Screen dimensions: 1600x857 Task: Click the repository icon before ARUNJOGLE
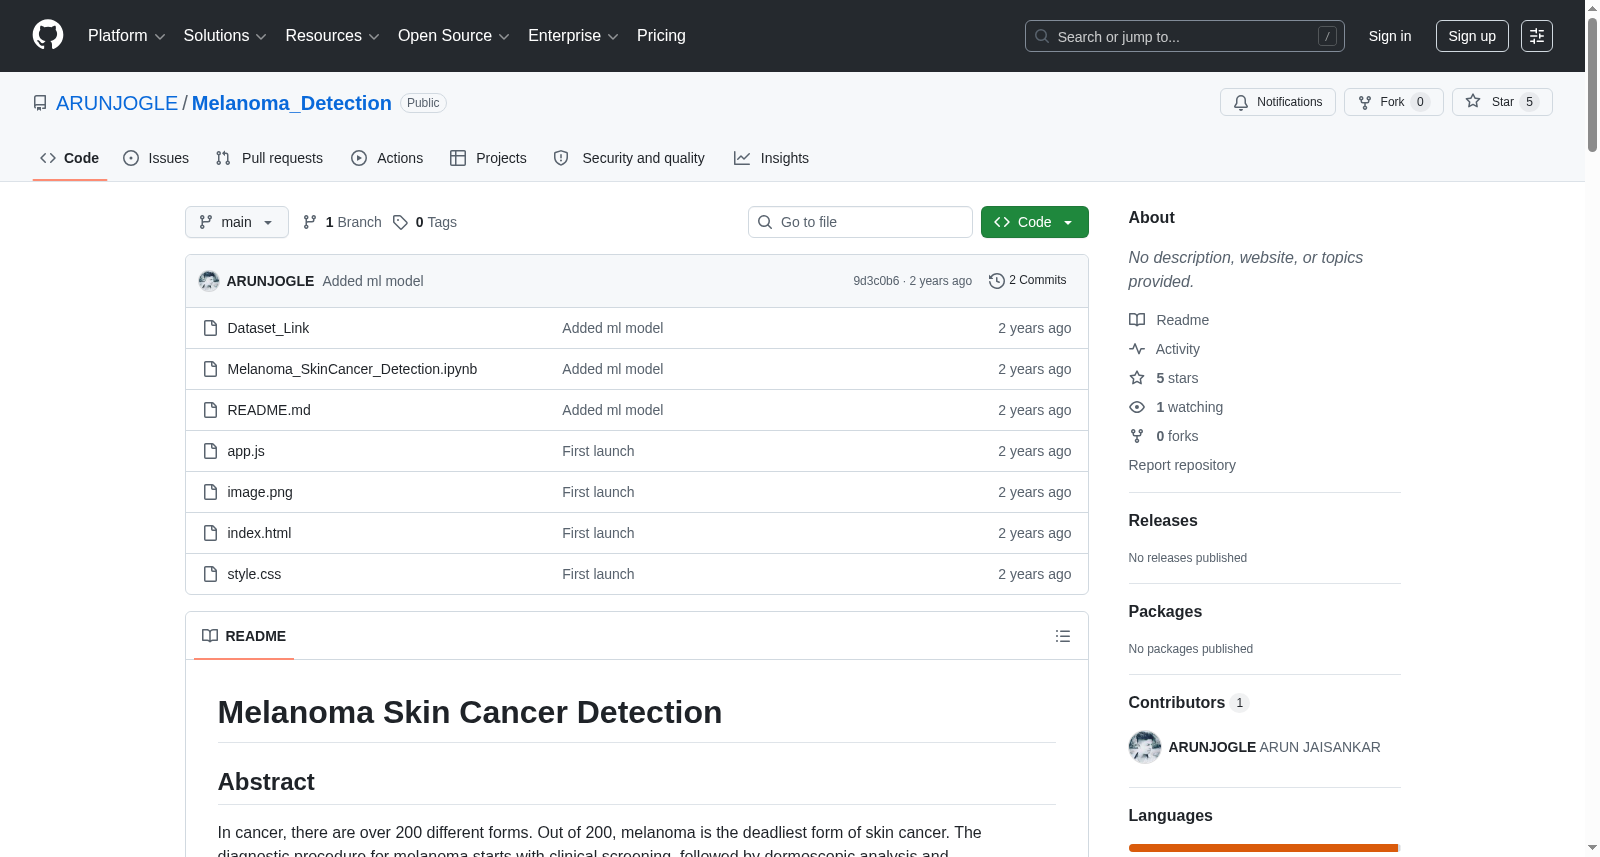click(40, 103)
